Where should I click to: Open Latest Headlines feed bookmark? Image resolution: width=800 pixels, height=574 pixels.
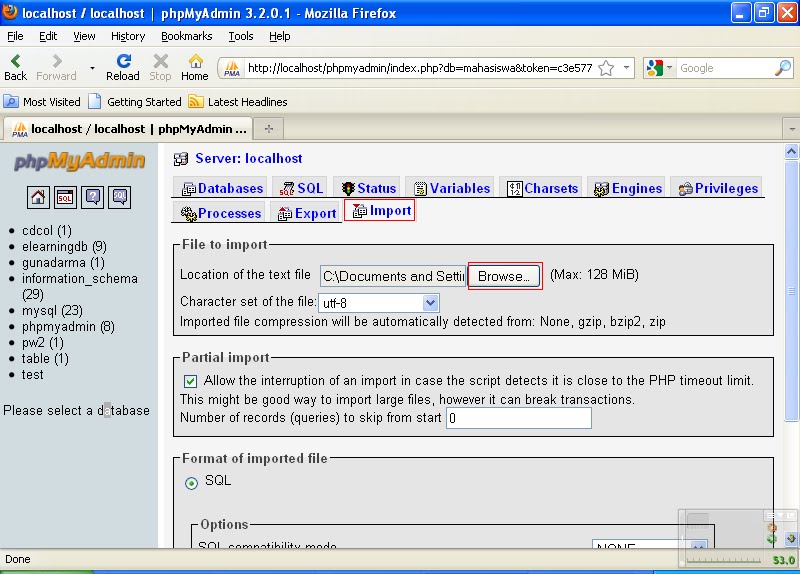238,102
